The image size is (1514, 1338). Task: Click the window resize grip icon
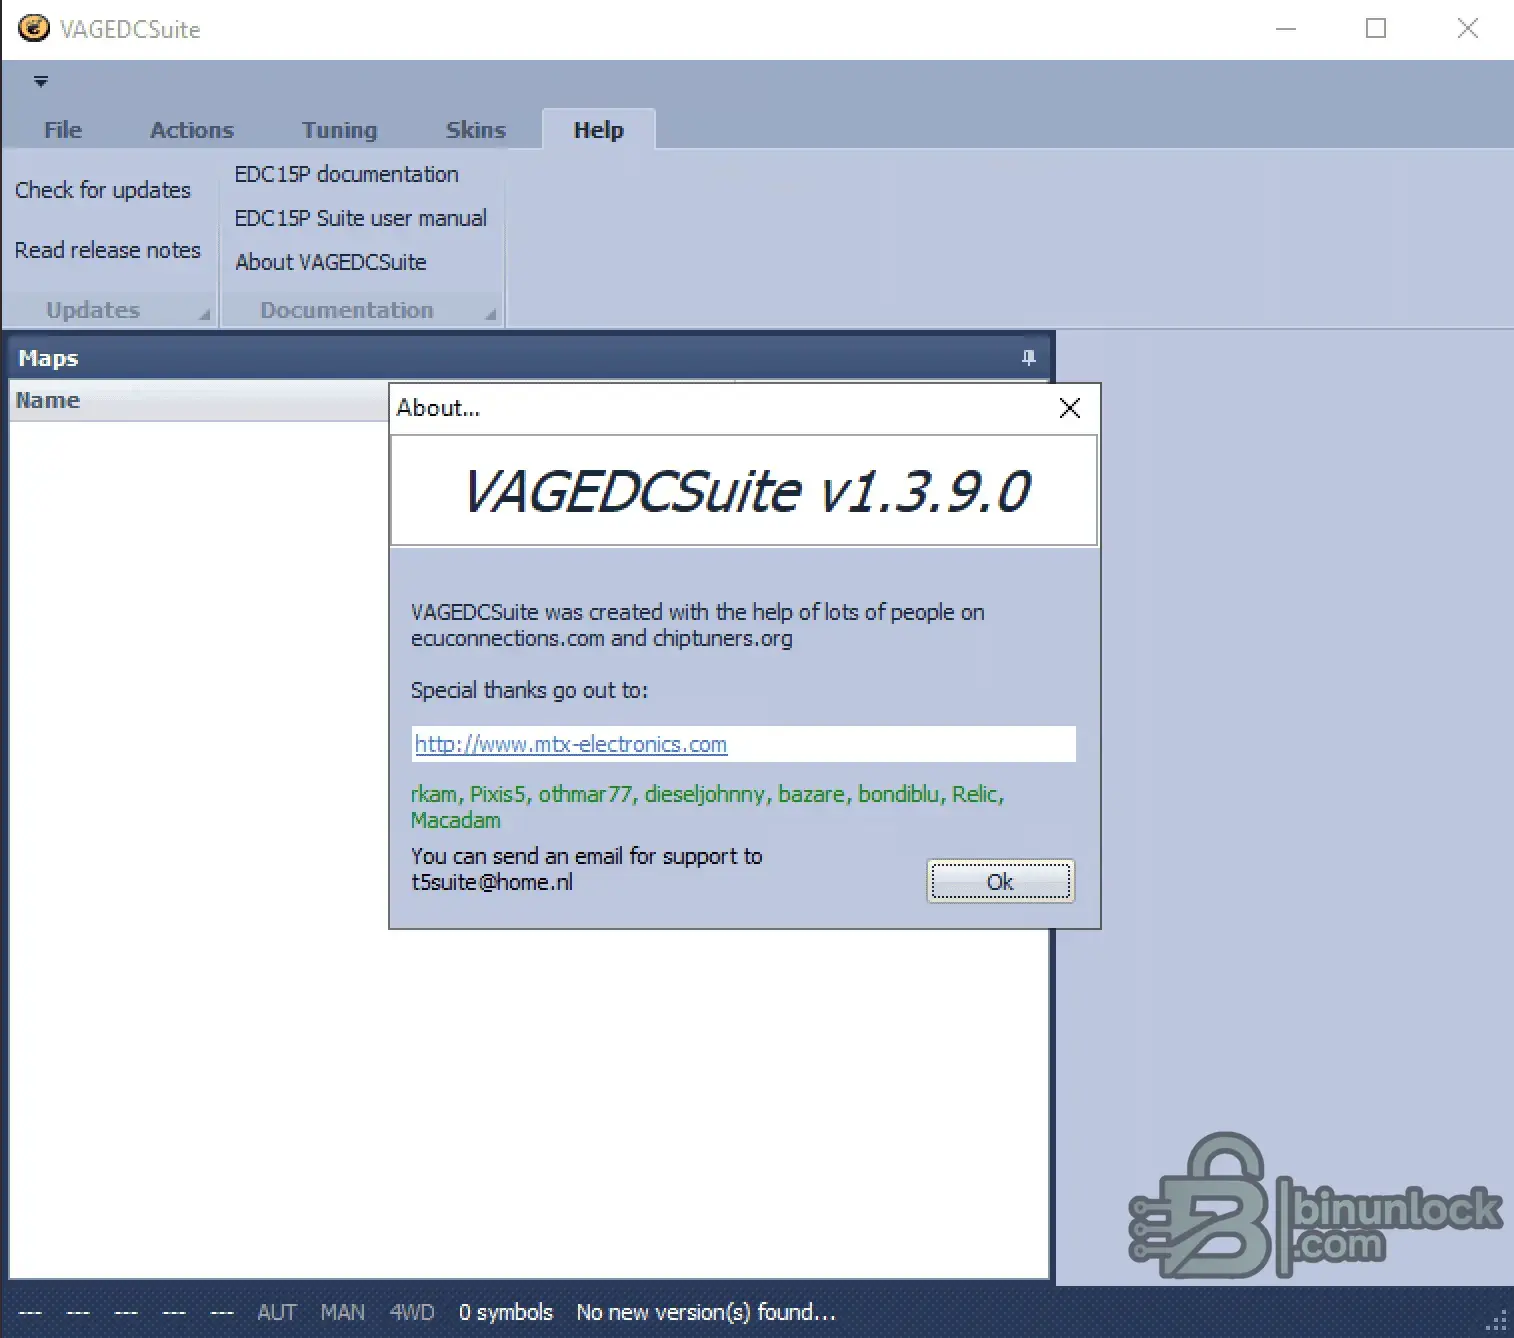pos(1497,1320)
